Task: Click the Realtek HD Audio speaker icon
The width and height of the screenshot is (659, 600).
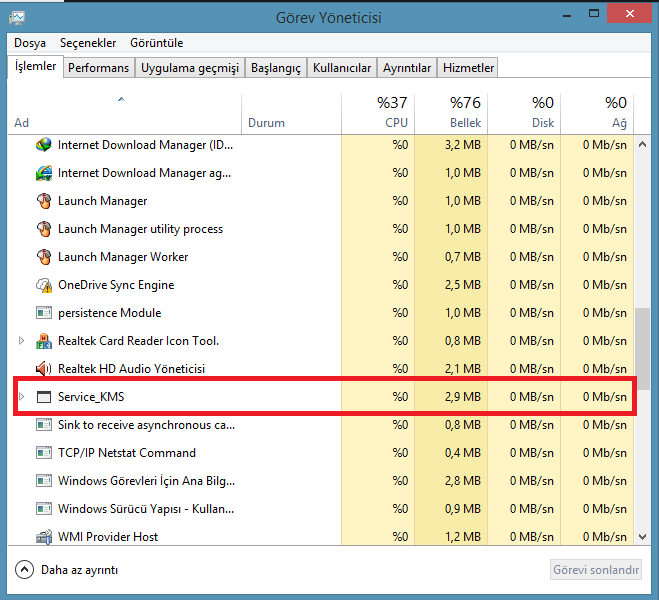Action: pos(43,369)
